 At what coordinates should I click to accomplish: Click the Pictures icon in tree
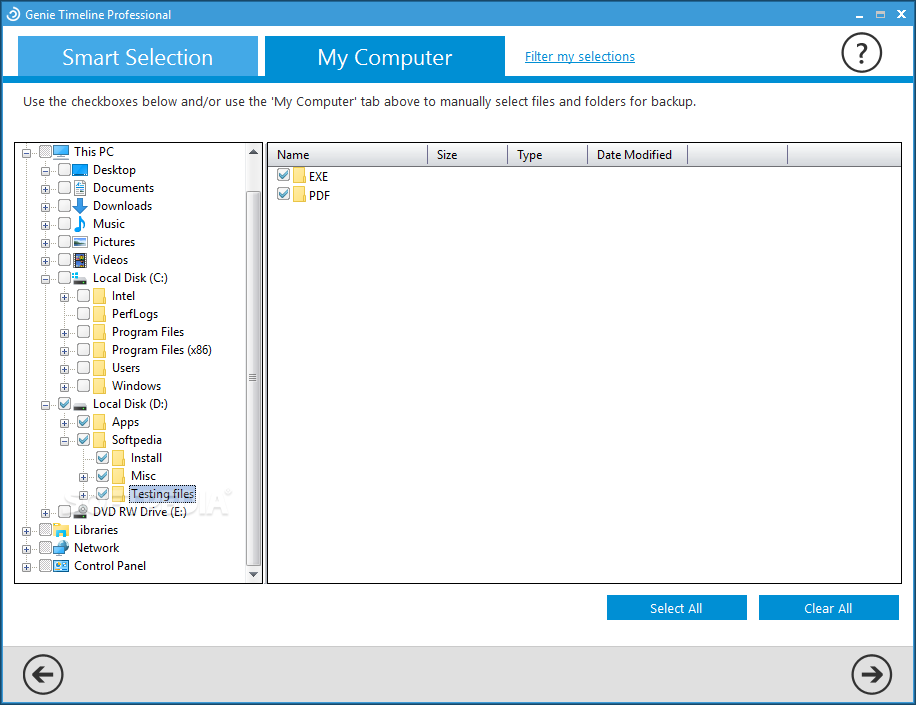pyautogui.click(x=80, y=242)
